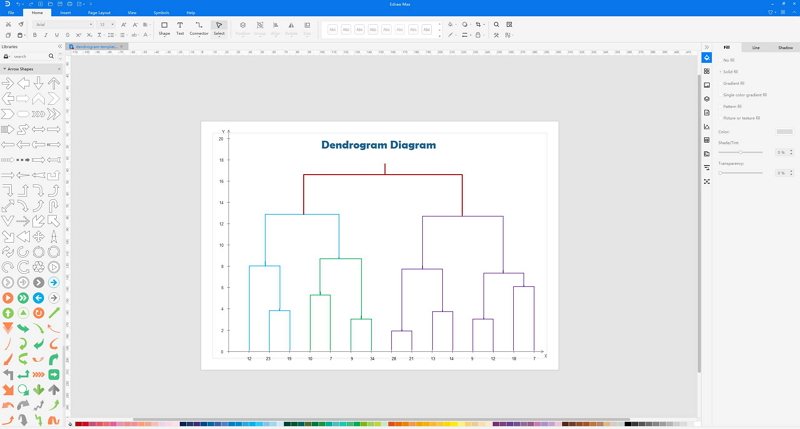Pick the orange circle play arrow shape
The height and width of the screenshot is (429, 800).
(8, 298)
